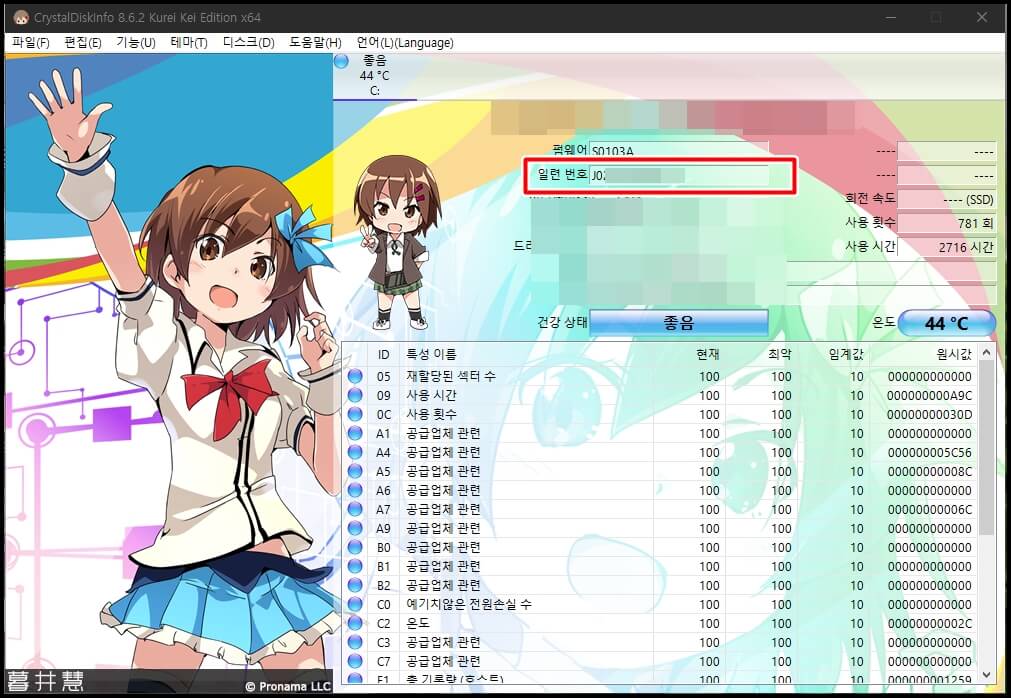Click the status orb for row A9

pos(355,528)
